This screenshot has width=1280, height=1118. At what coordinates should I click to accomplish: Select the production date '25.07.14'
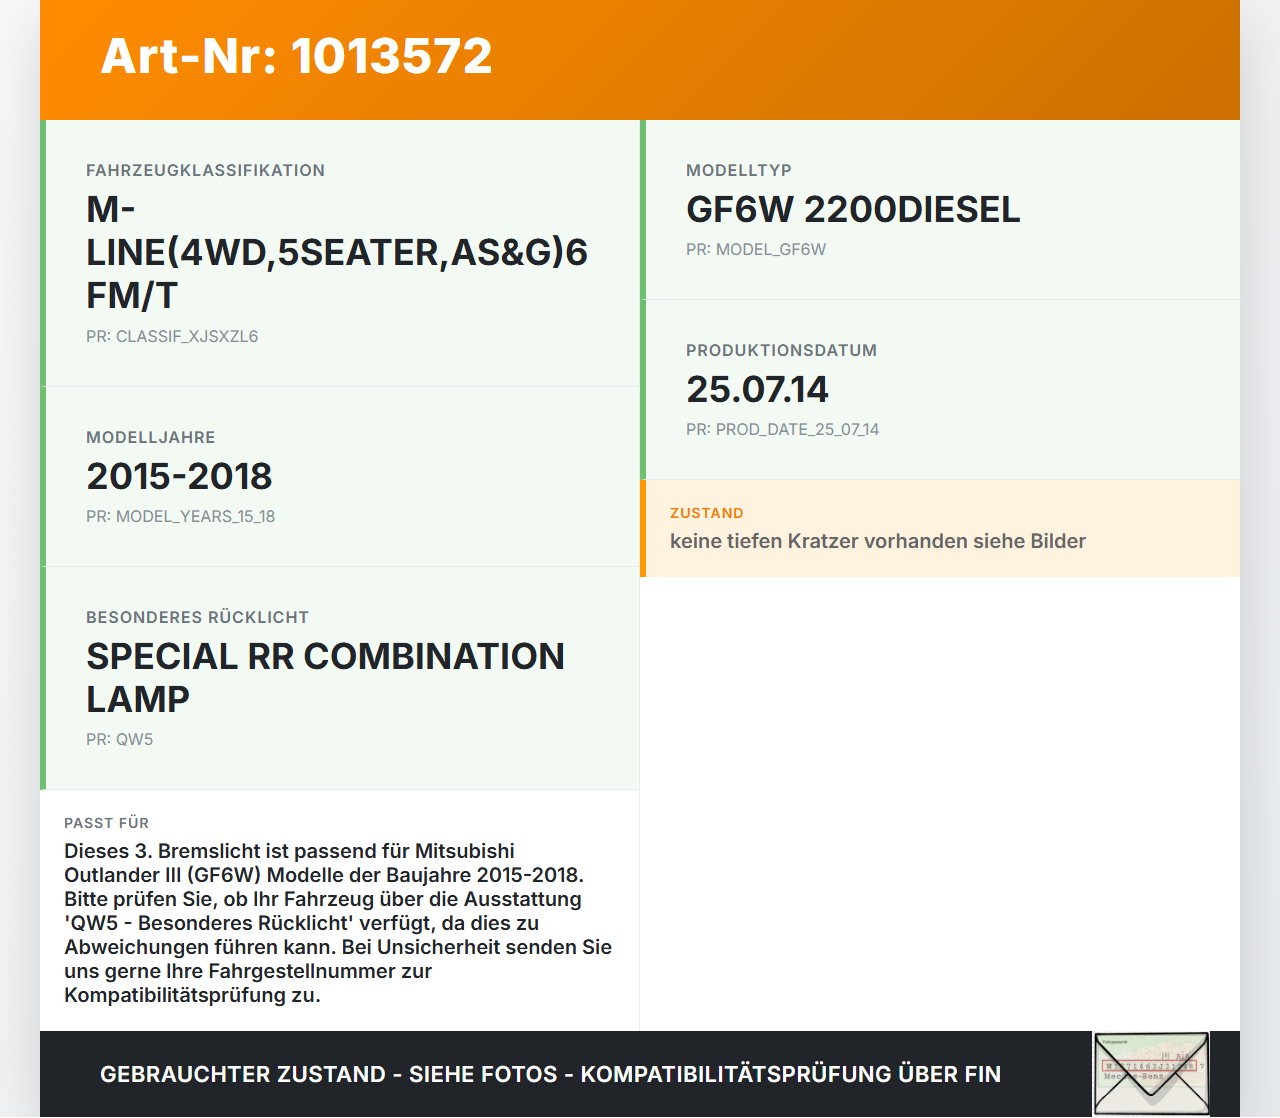[x=757, y=389]
